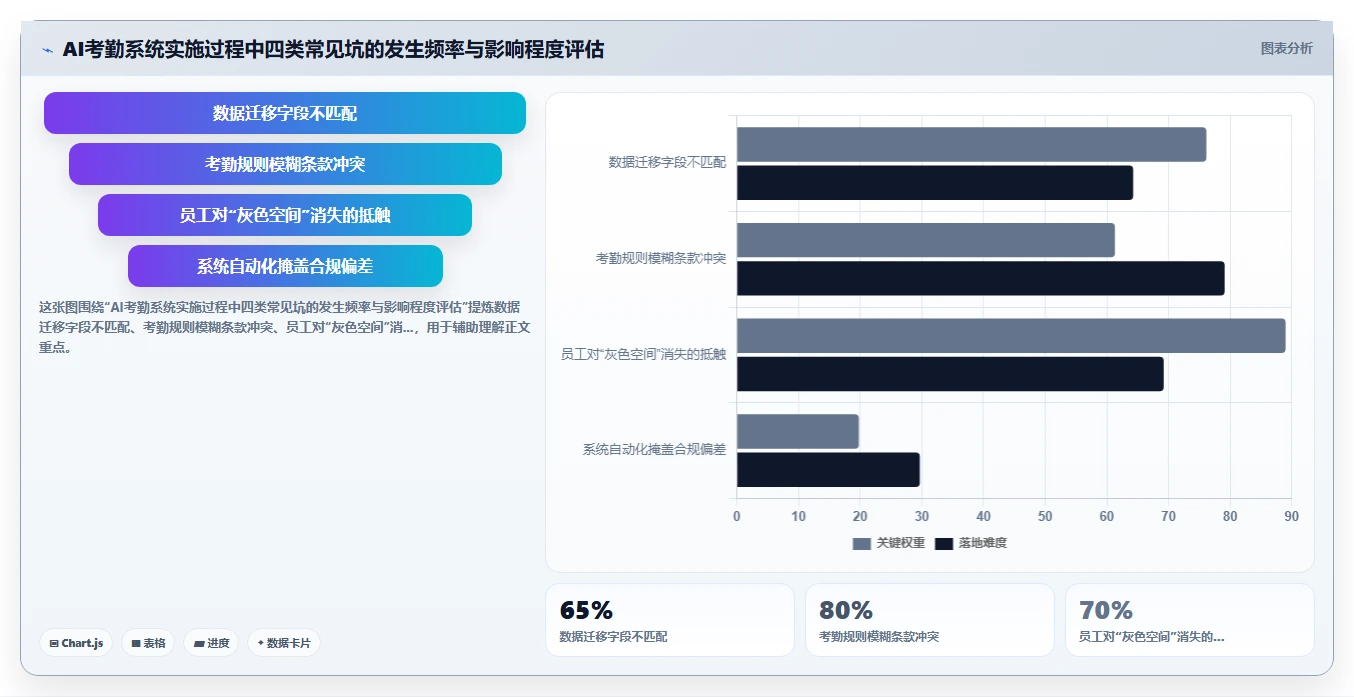Select the 考勤规则模糊条款冲突 funnel bar
This screenshot has width=1354, height=697.
[x=285, y=164]
